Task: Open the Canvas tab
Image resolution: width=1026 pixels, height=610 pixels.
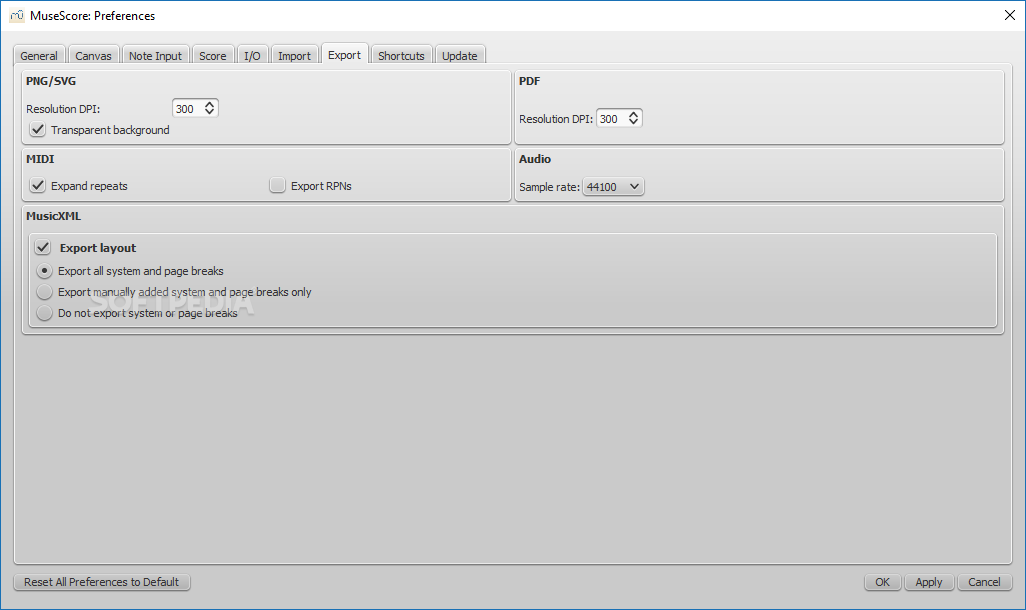Action: [93, 56]
